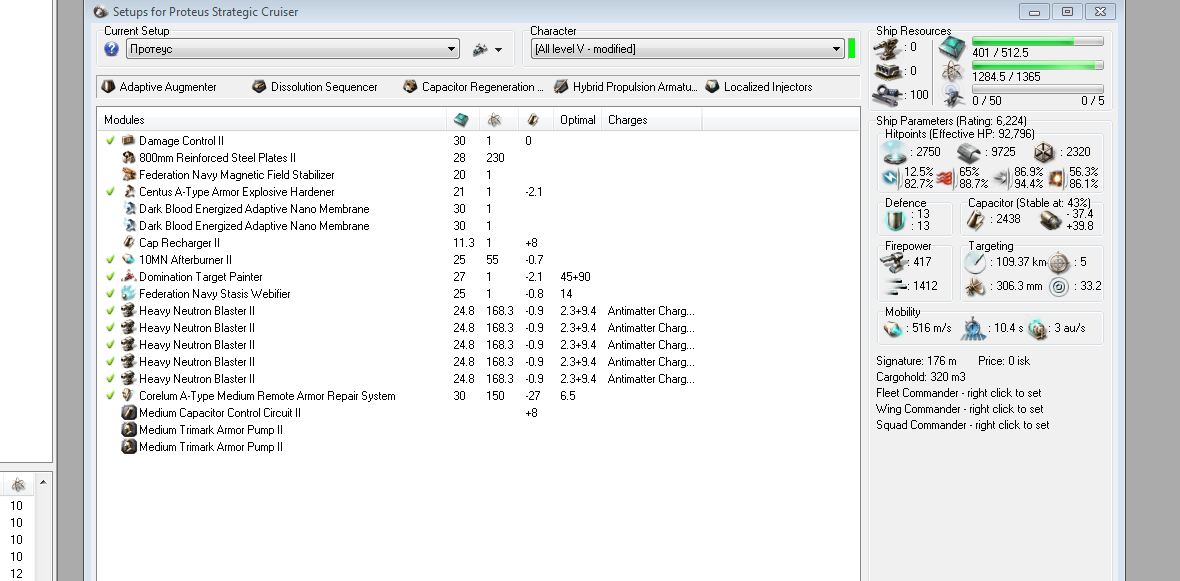The width and height of the screenshot is (1180, 581).
Task: Select the Localized Injectors subsystem
Action: [x=759, y=87]
